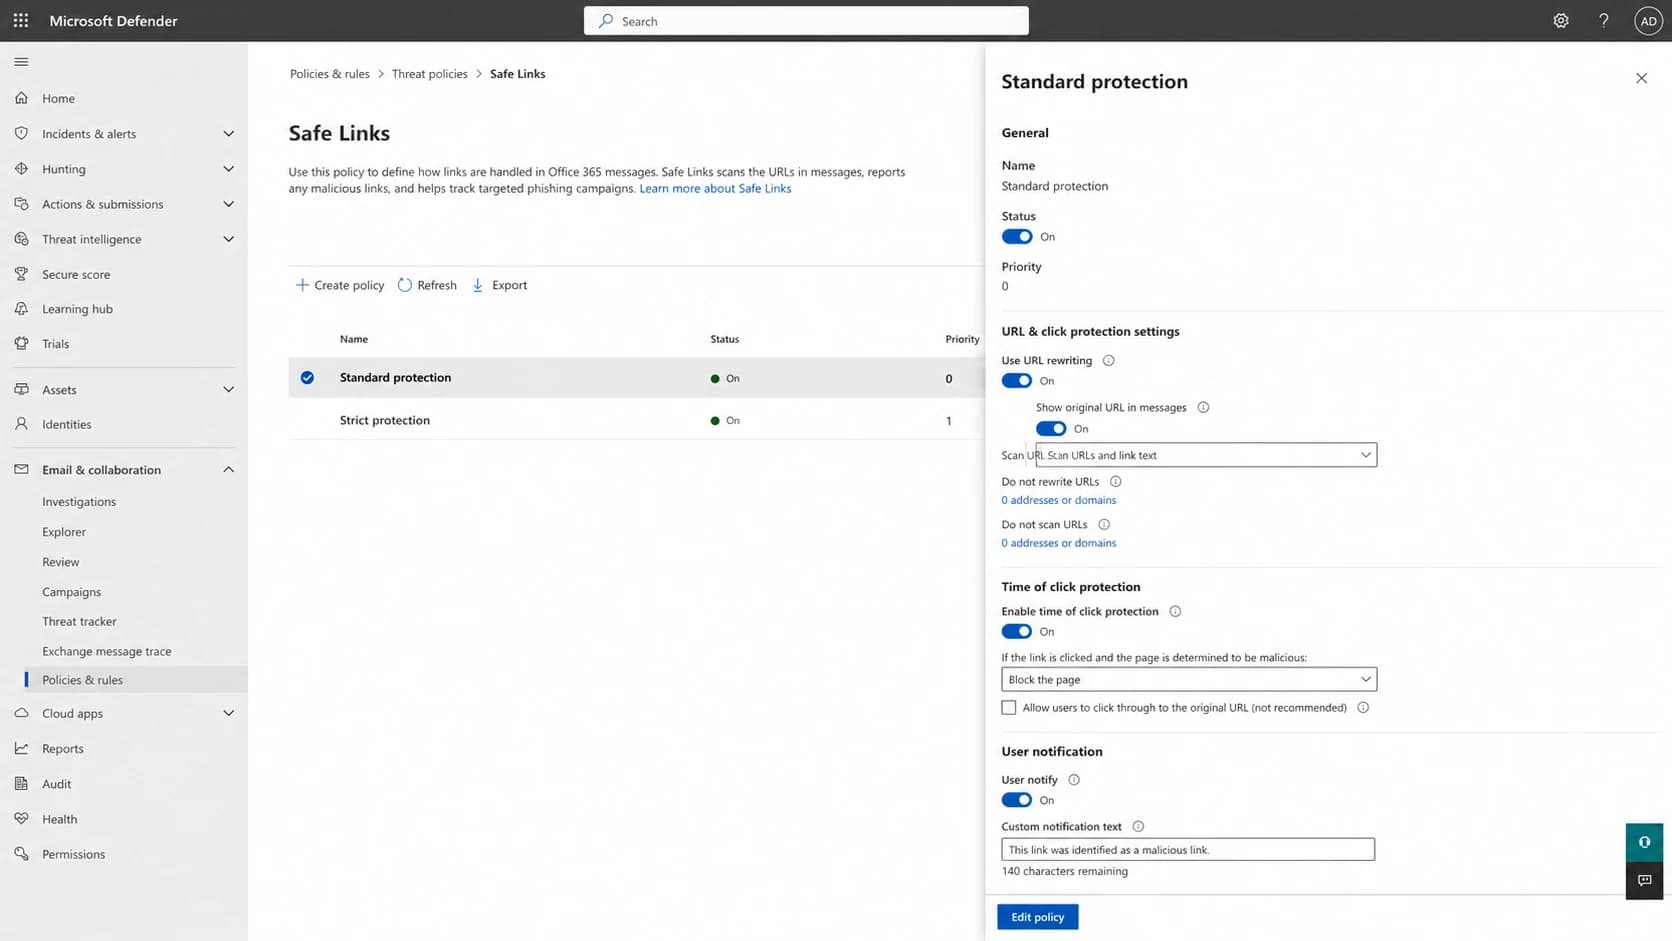Click the Identities person icon
The width and height of the screenshot is (1672, 941).
[21, 424]
